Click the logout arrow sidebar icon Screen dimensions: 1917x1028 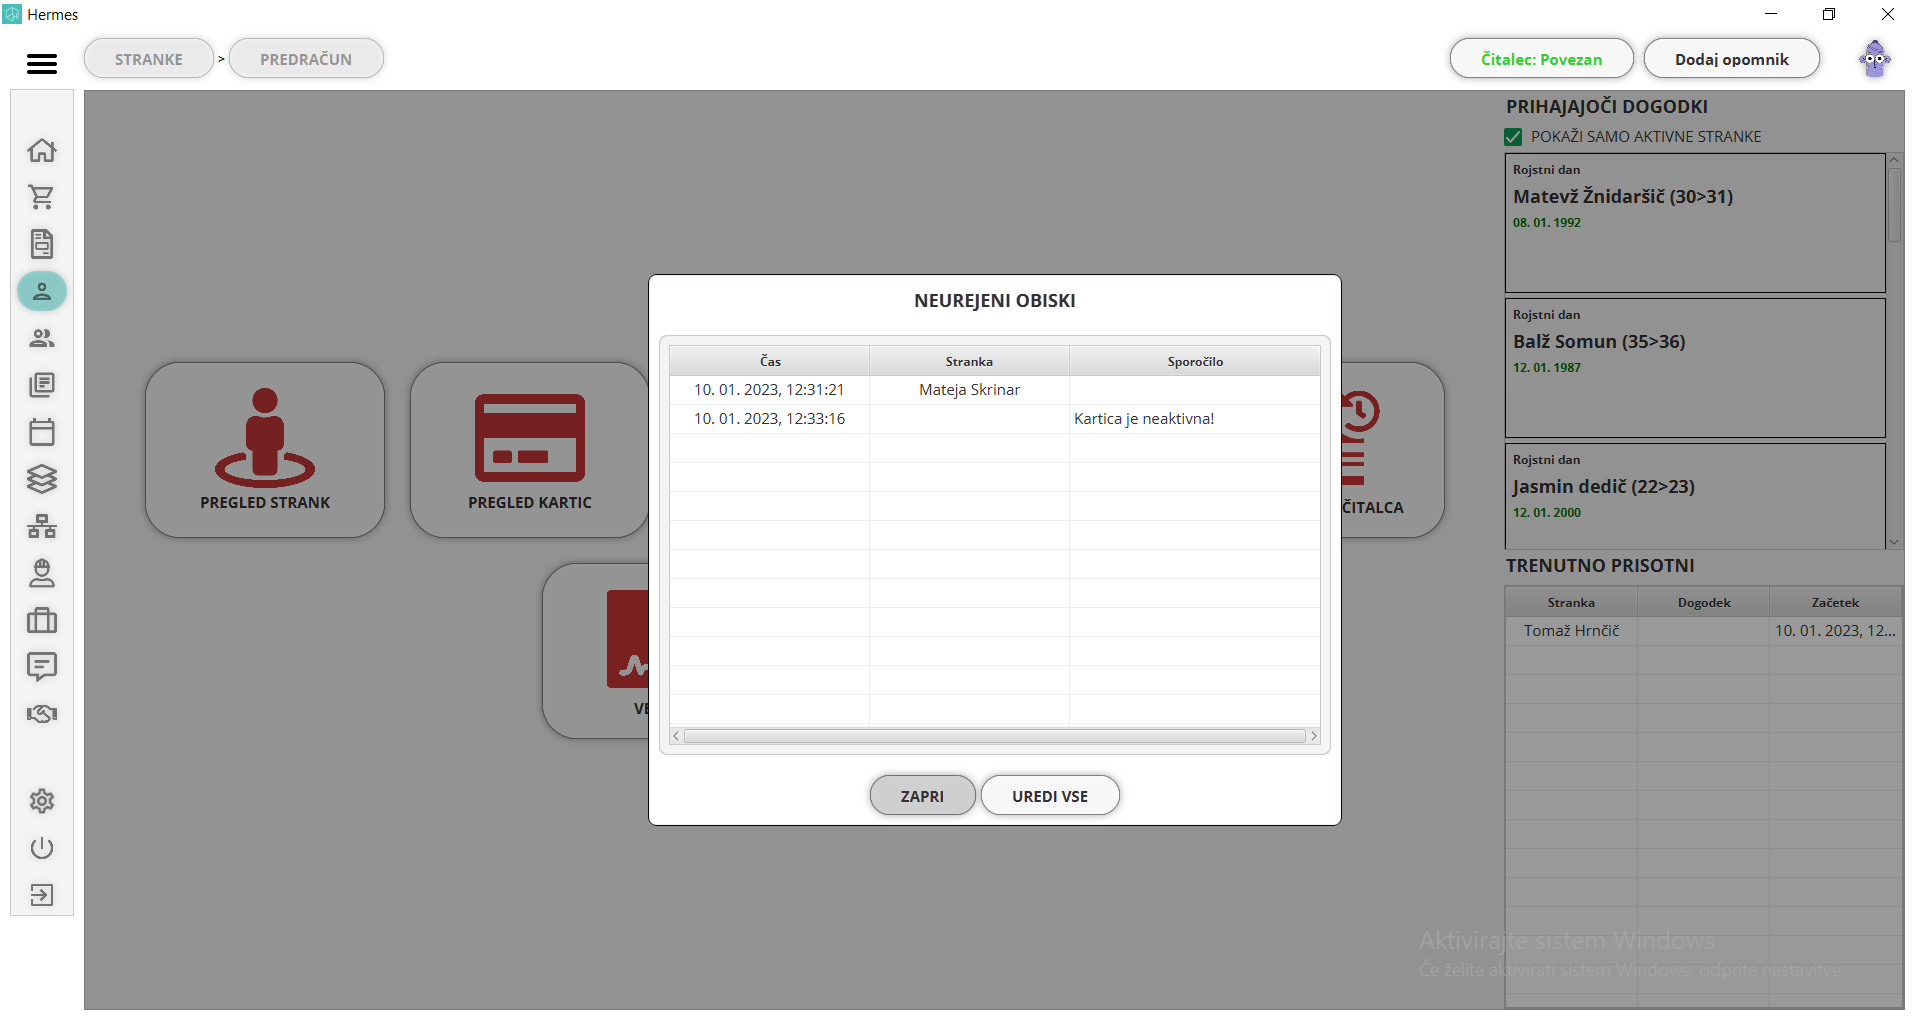[42, 895]
